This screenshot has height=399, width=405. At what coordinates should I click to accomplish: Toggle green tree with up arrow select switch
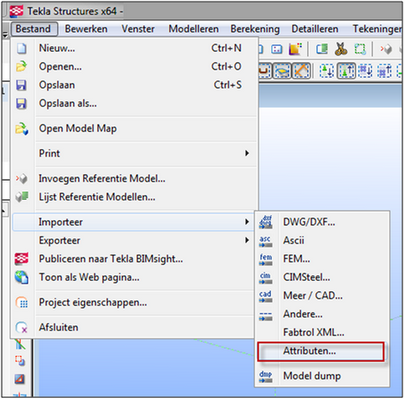[x=346, y=71]
